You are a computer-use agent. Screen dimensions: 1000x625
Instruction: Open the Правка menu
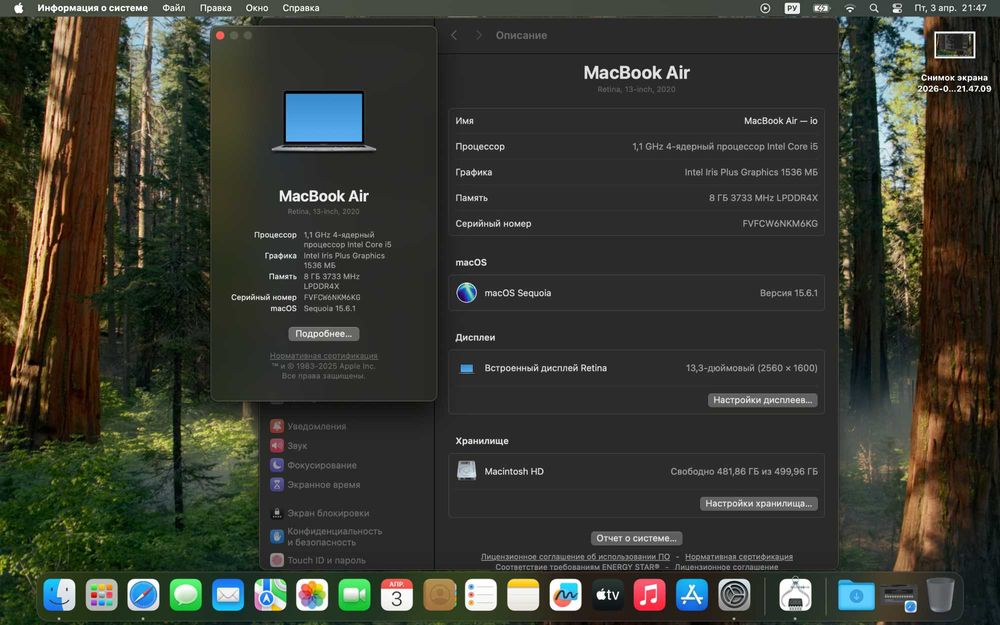coord(216,8)
